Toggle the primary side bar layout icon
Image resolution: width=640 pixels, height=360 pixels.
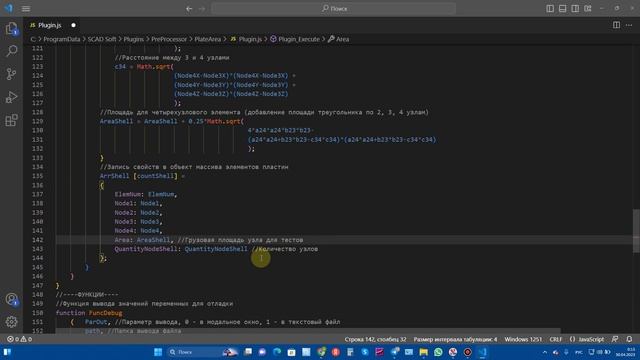point(550,9)
